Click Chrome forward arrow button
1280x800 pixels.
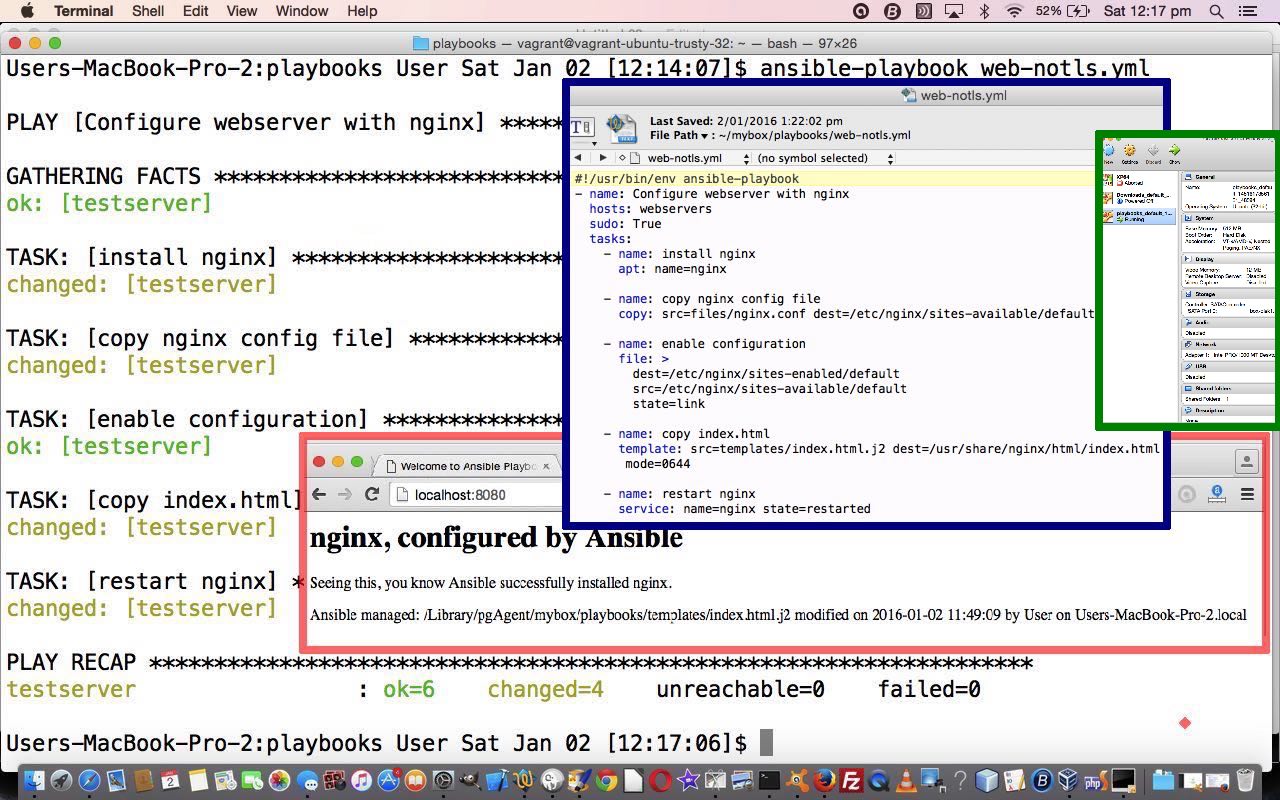pyautogui.click(x=345, y=494)
